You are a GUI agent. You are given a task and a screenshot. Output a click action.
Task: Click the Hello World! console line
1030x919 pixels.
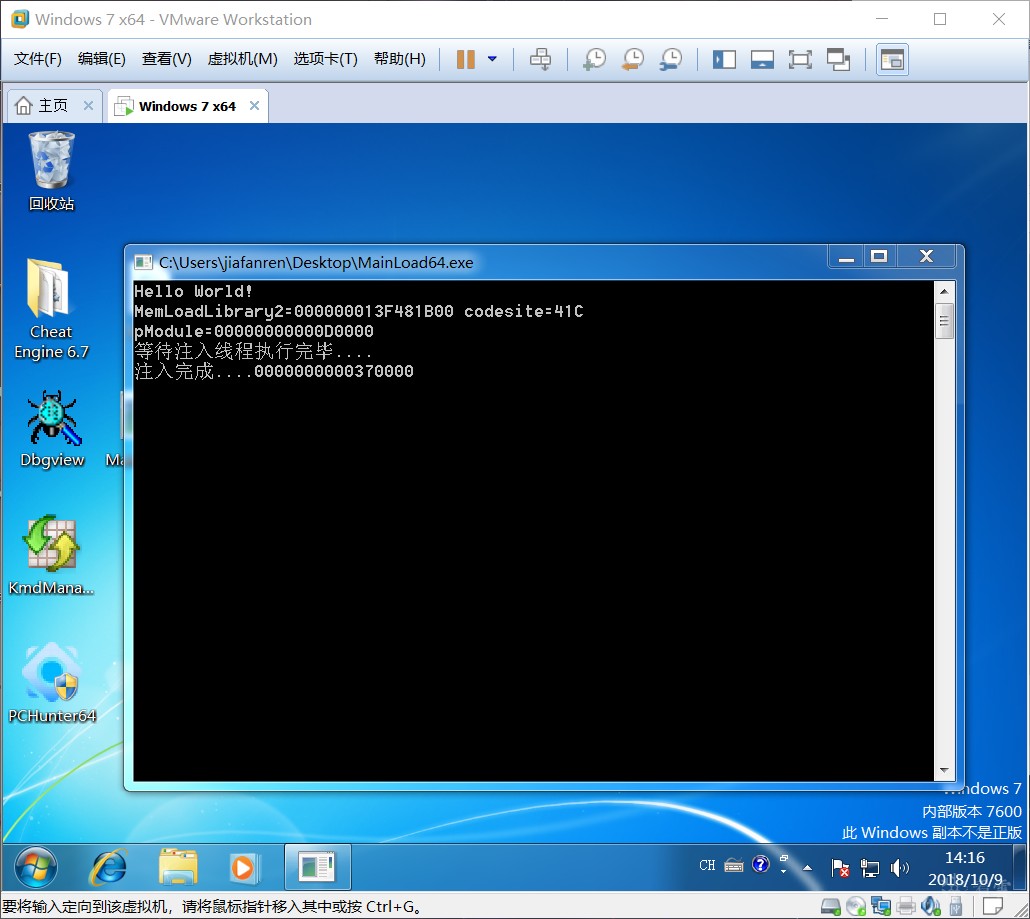pos(193,291)
